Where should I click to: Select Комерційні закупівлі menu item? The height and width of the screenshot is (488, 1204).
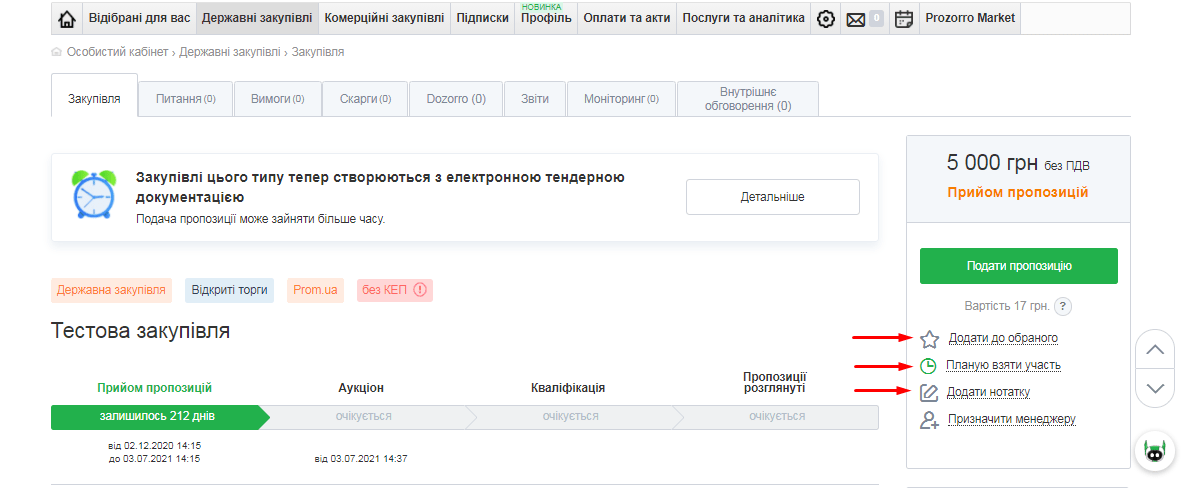point(384,18)
